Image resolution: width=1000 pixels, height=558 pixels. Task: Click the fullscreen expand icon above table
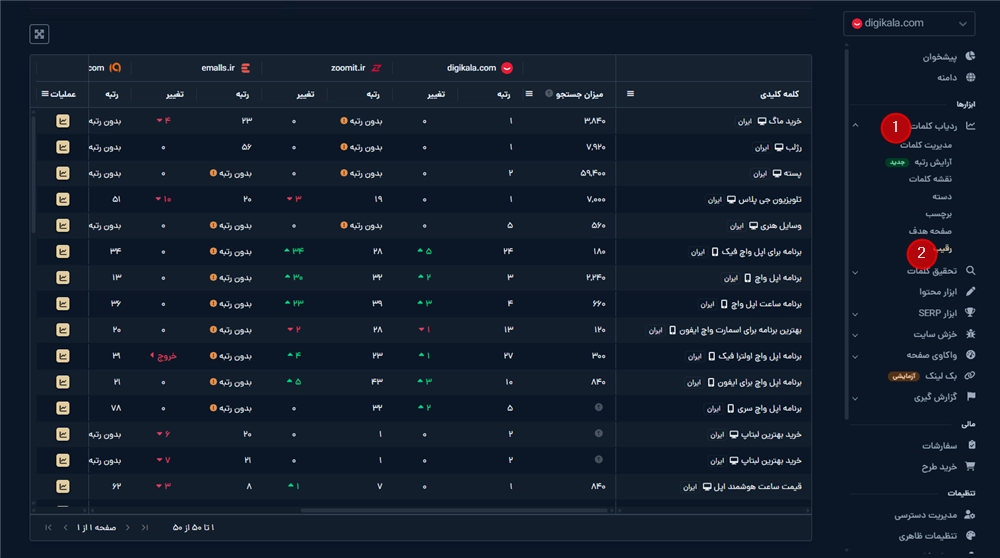40,34
